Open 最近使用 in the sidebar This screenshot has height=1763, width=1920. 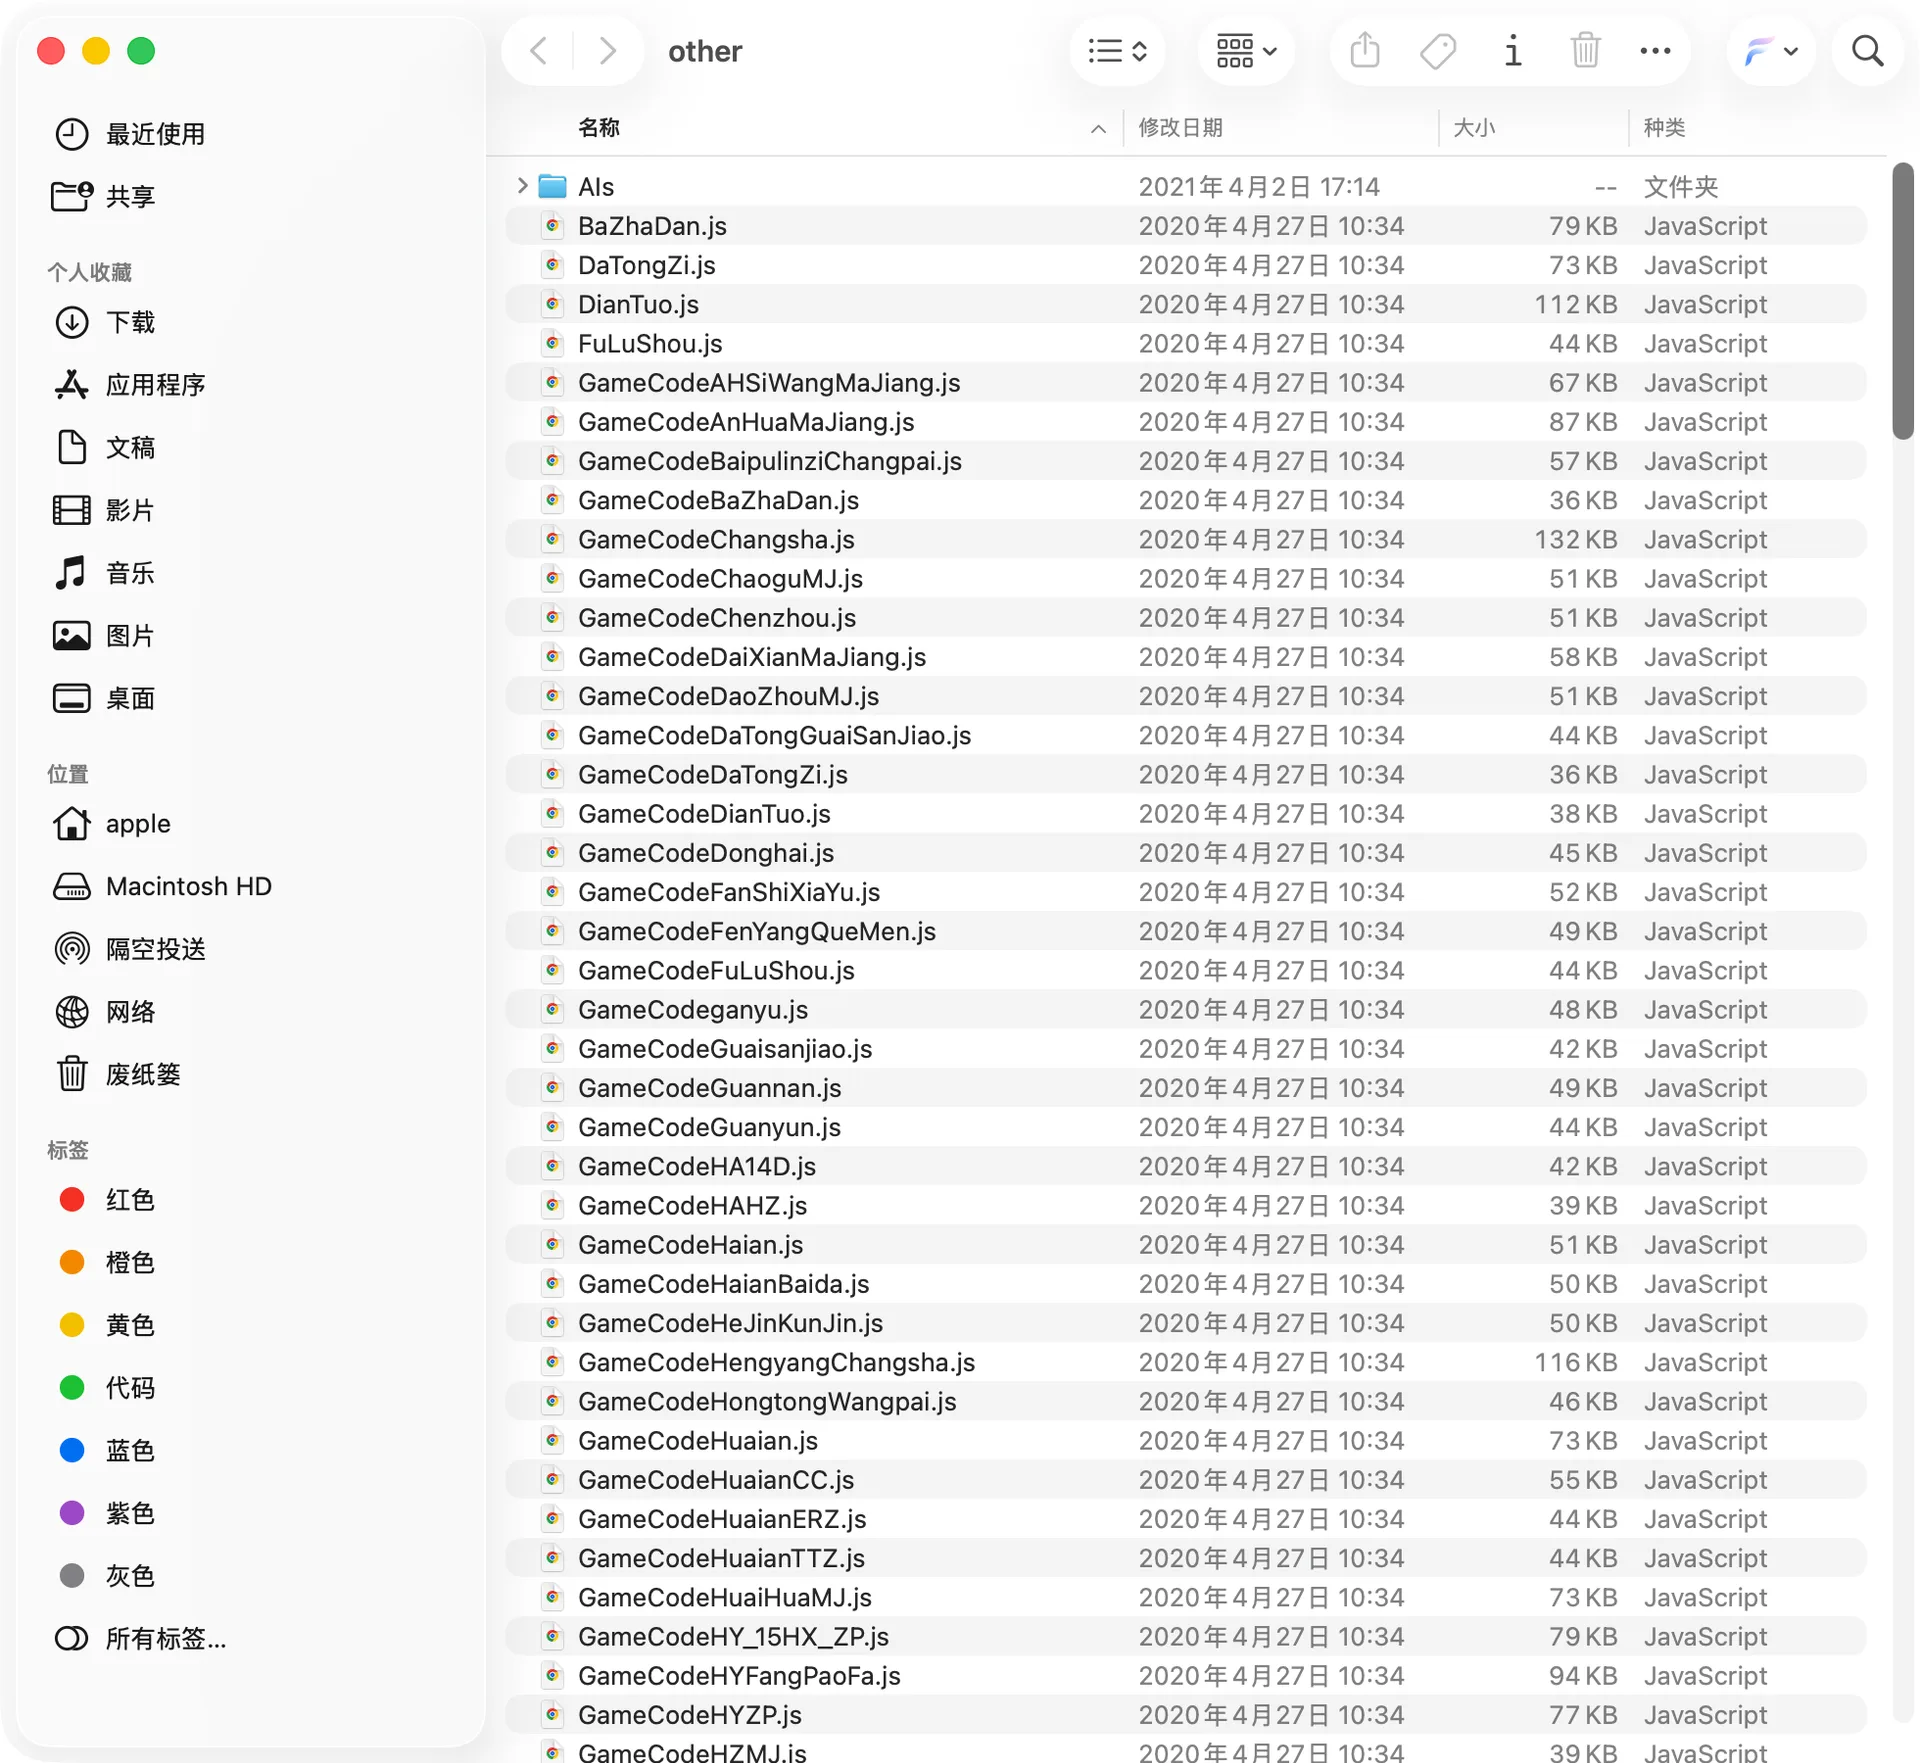[155, 134]
